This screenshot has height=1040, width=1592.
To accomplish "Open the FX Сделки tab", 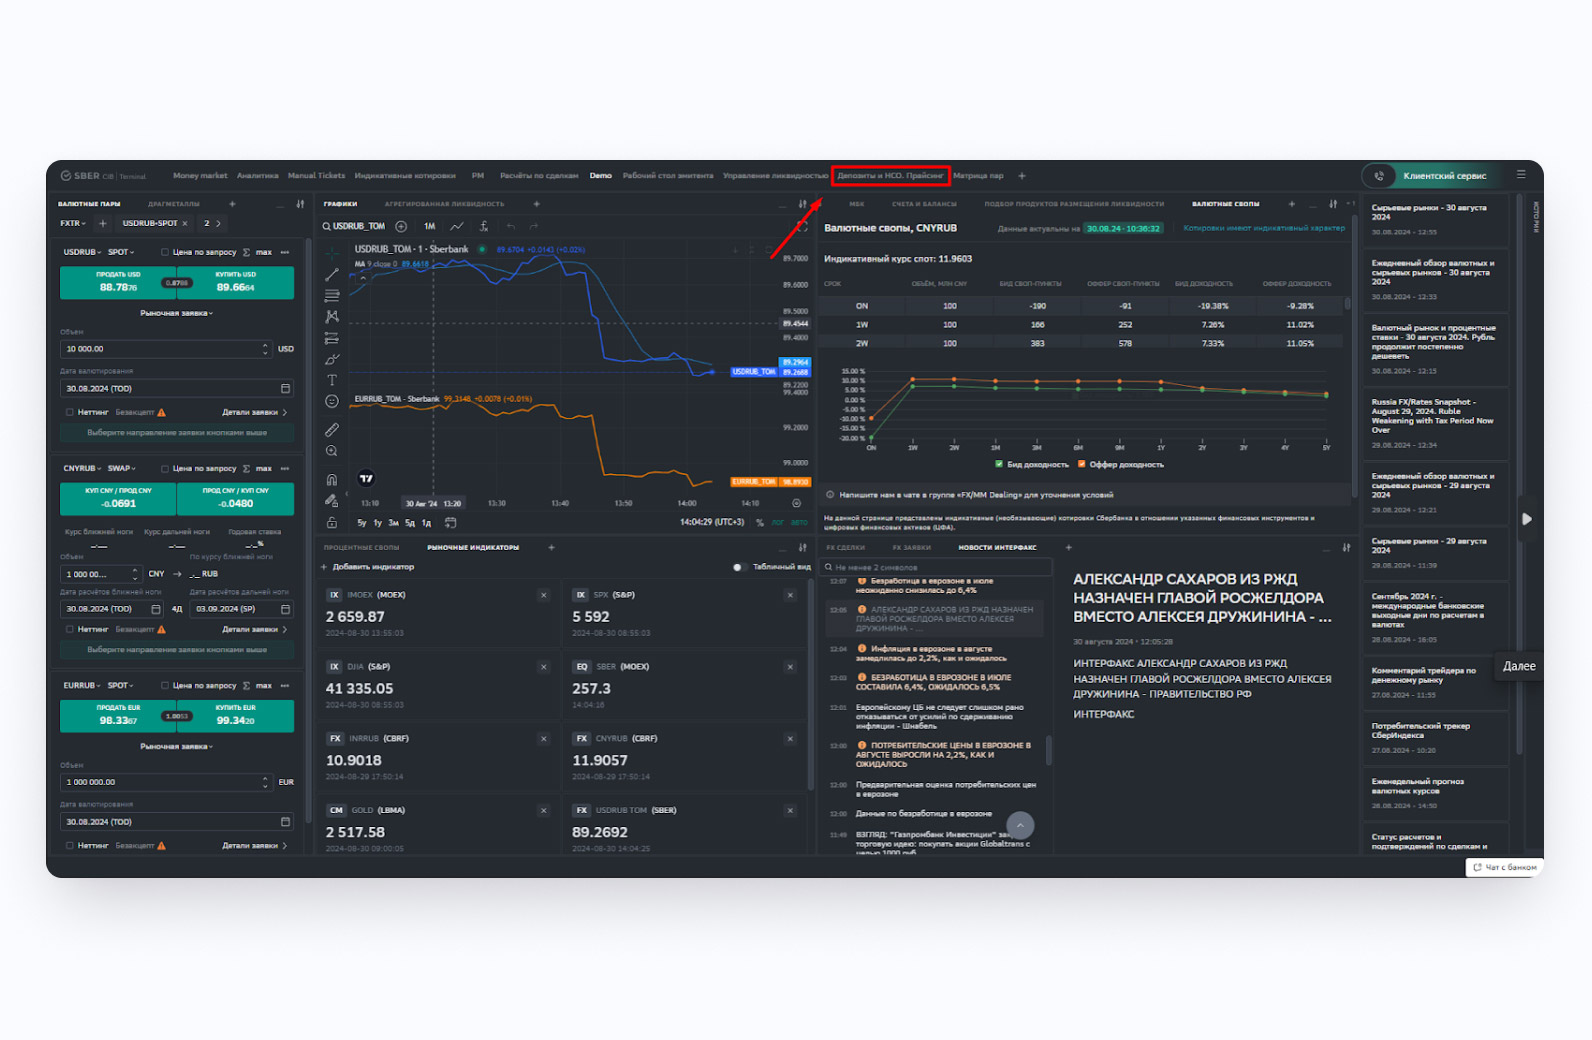I will pos(845,547).
